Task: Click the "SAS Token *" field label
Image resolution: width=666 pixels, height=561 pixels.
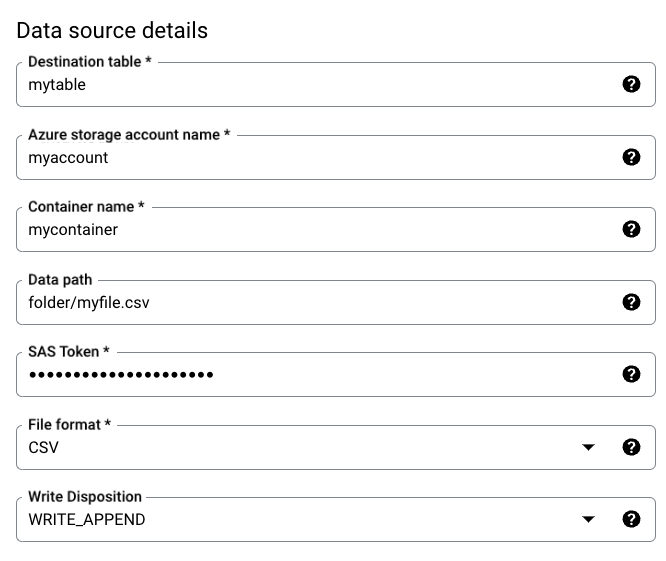Action: (69, 352)
